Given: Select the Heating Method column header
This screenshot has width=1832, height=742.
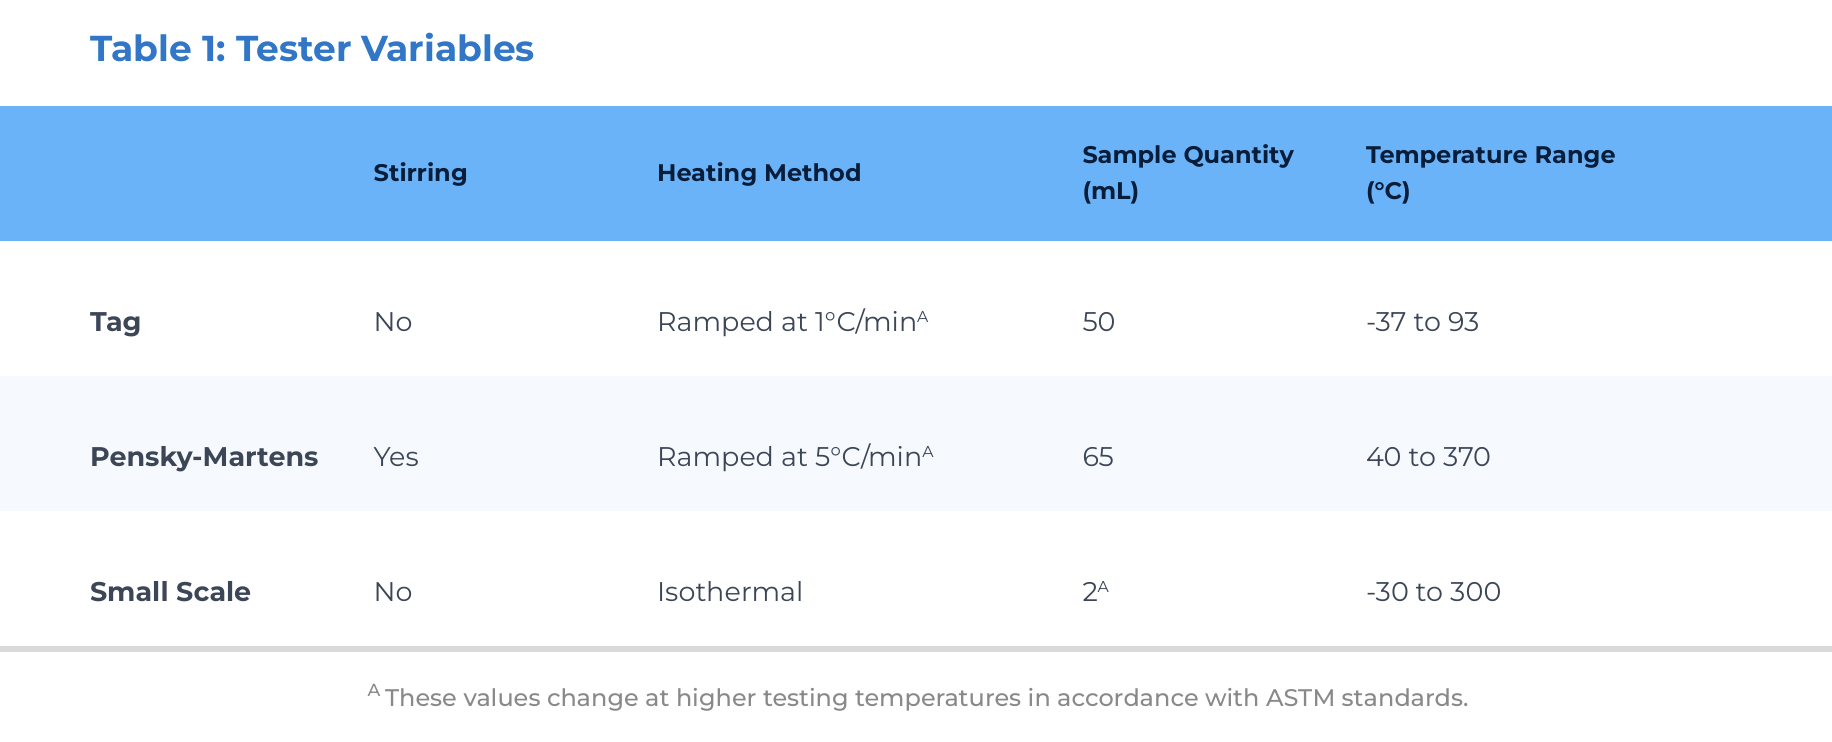Looking at the screenshot, I should pyautogui.click(x=759, y=173).
